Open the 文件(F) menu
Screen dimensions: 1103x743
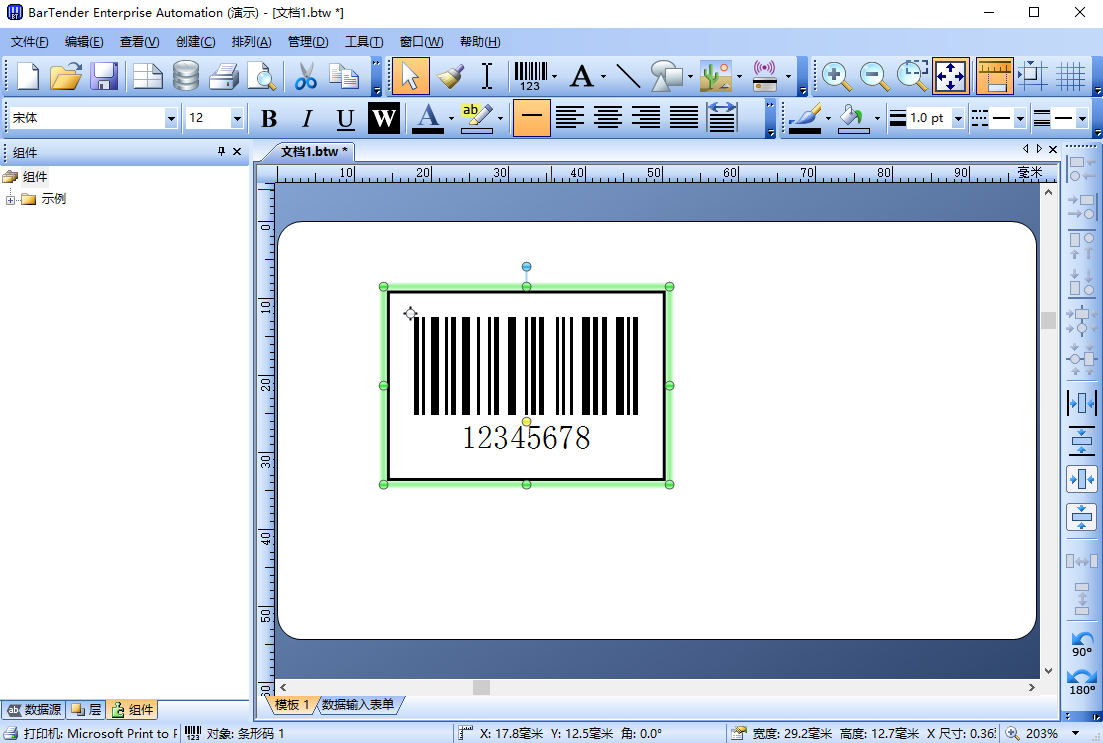[30, 42]
